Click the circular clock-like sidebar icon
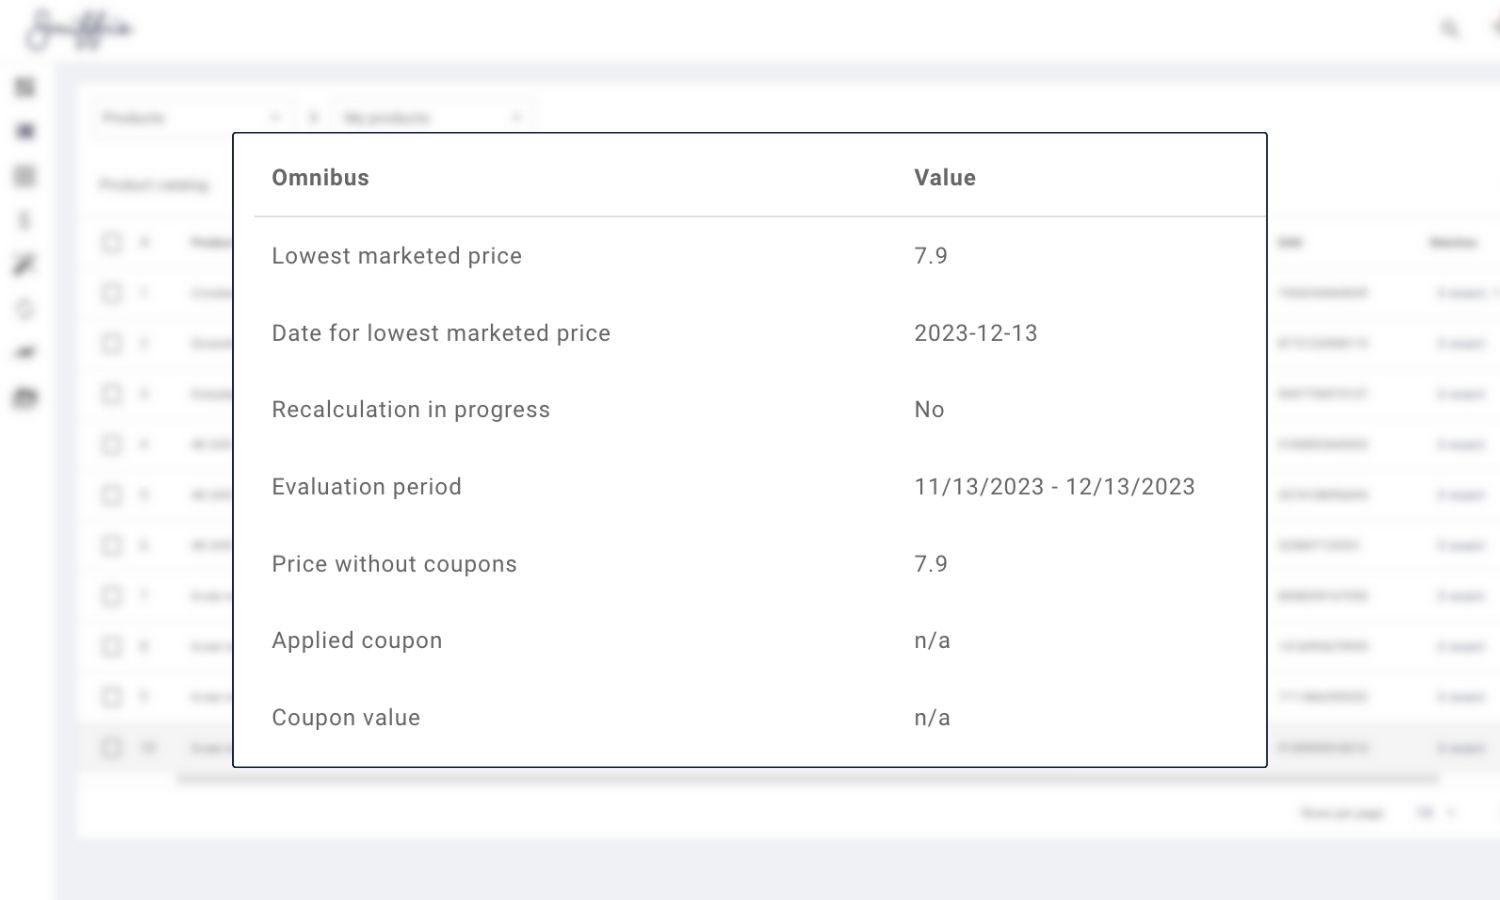 [x=25, y=309]
